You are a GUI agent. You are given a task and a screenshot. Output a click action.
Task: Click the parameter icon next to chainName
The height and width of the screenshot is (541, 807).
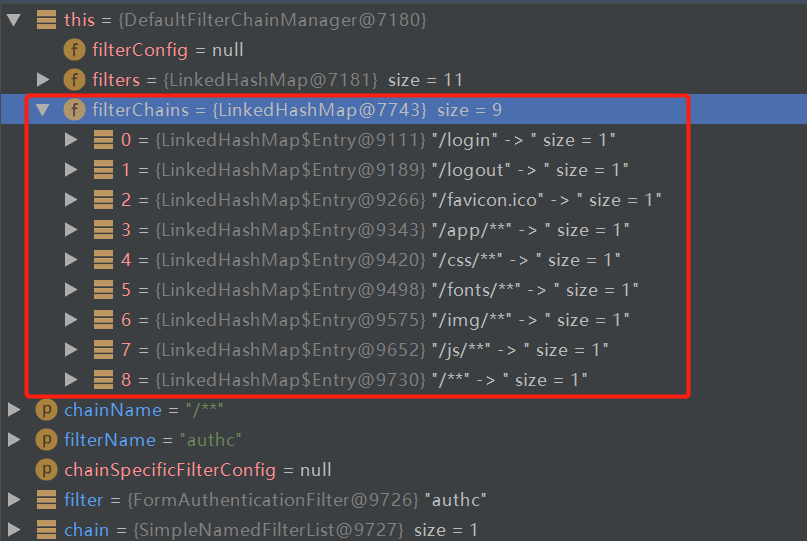pyautogui.click(x=46, y=410)
